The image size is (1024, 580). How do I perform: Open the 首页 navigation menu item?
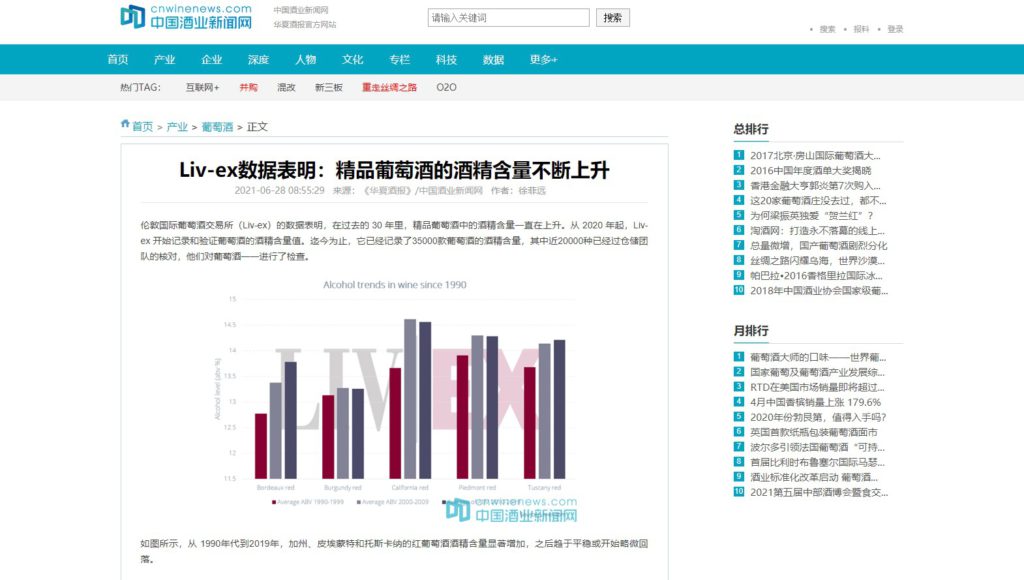tap(118, 59)
